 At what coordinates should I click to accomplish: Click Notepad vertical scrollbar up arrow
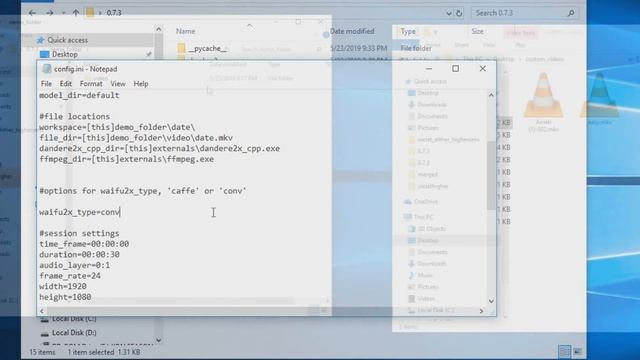point(491,95)
